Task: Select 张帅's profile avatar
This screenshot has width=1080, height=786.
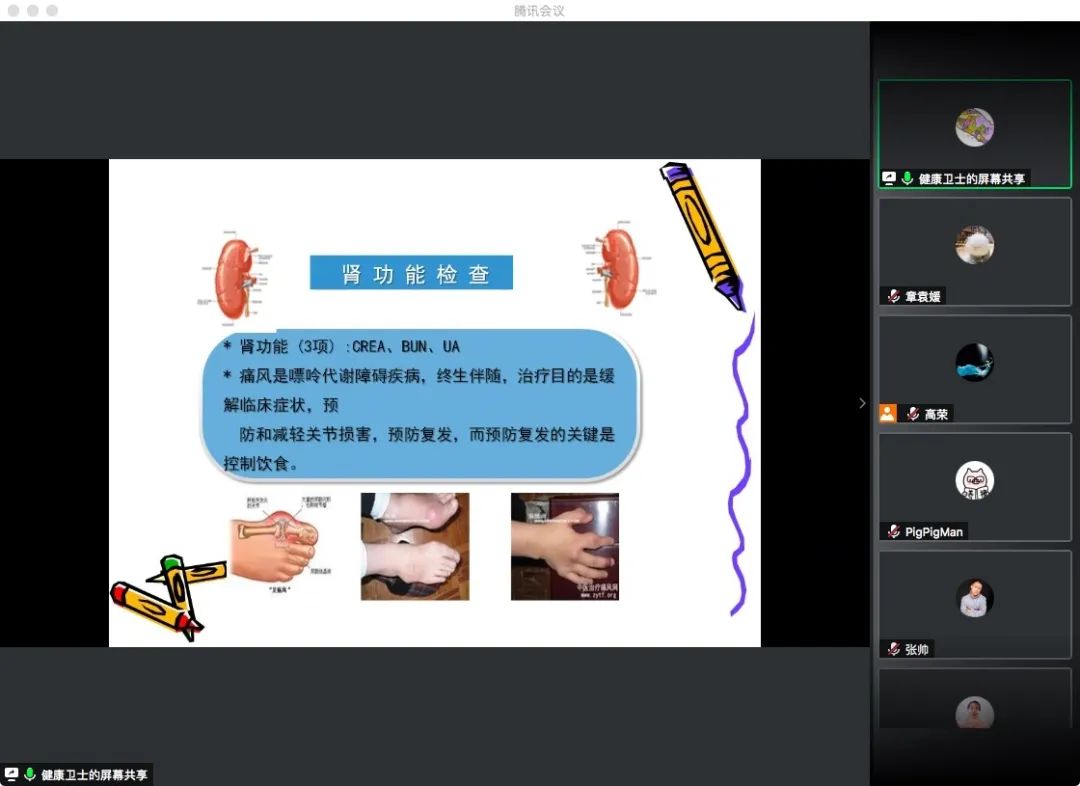Action: 974,598
